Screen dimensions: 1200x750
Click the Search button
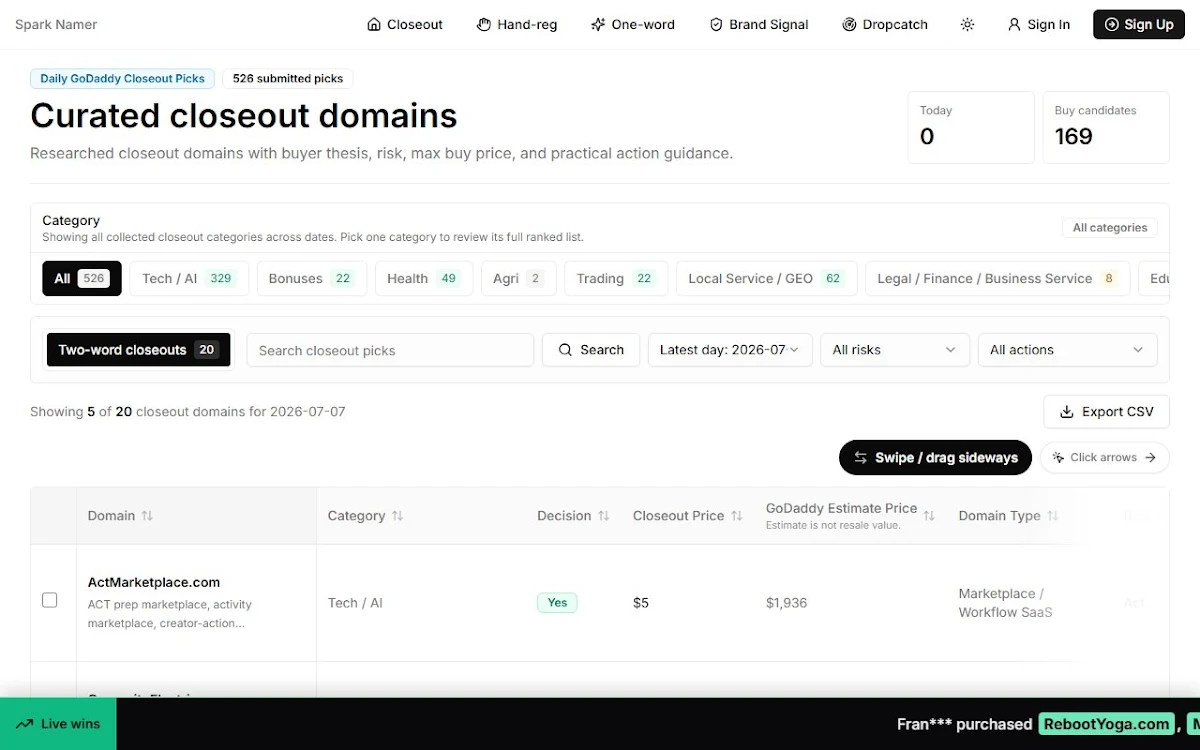(591, 350)
